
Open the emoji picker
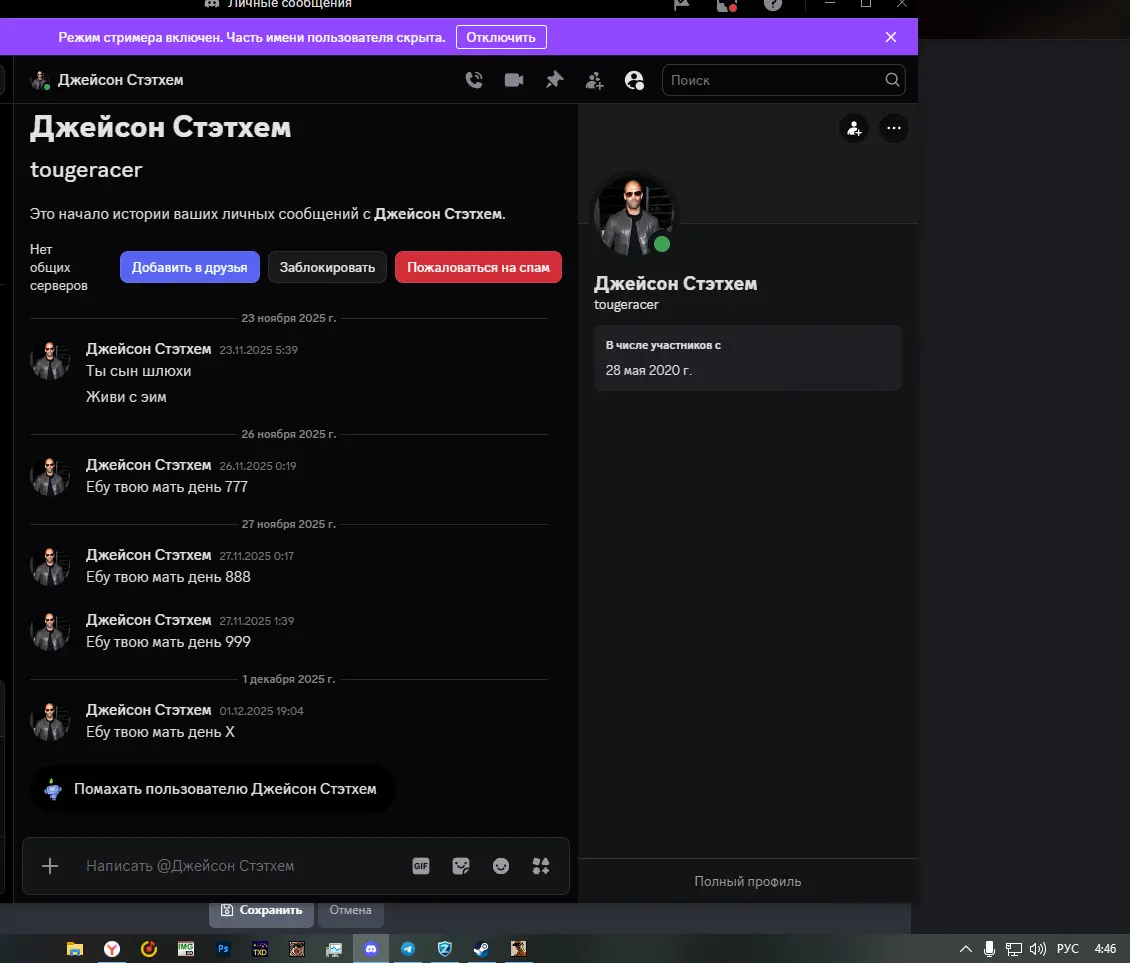tap(501, 866)
